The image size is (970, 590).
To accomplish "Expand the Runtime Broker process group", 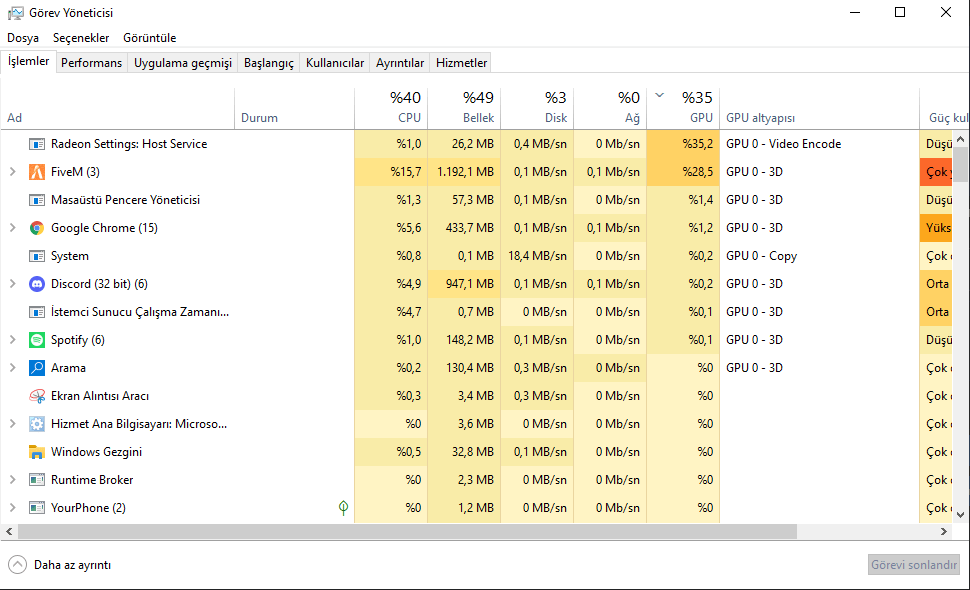I will (x=12, y=480).
